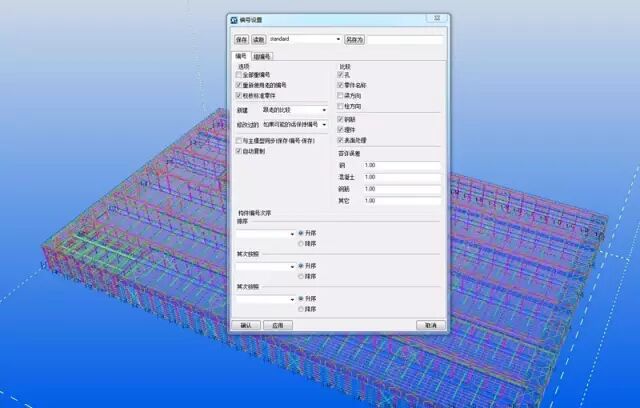Click the 取消 button

pos(431,325)
